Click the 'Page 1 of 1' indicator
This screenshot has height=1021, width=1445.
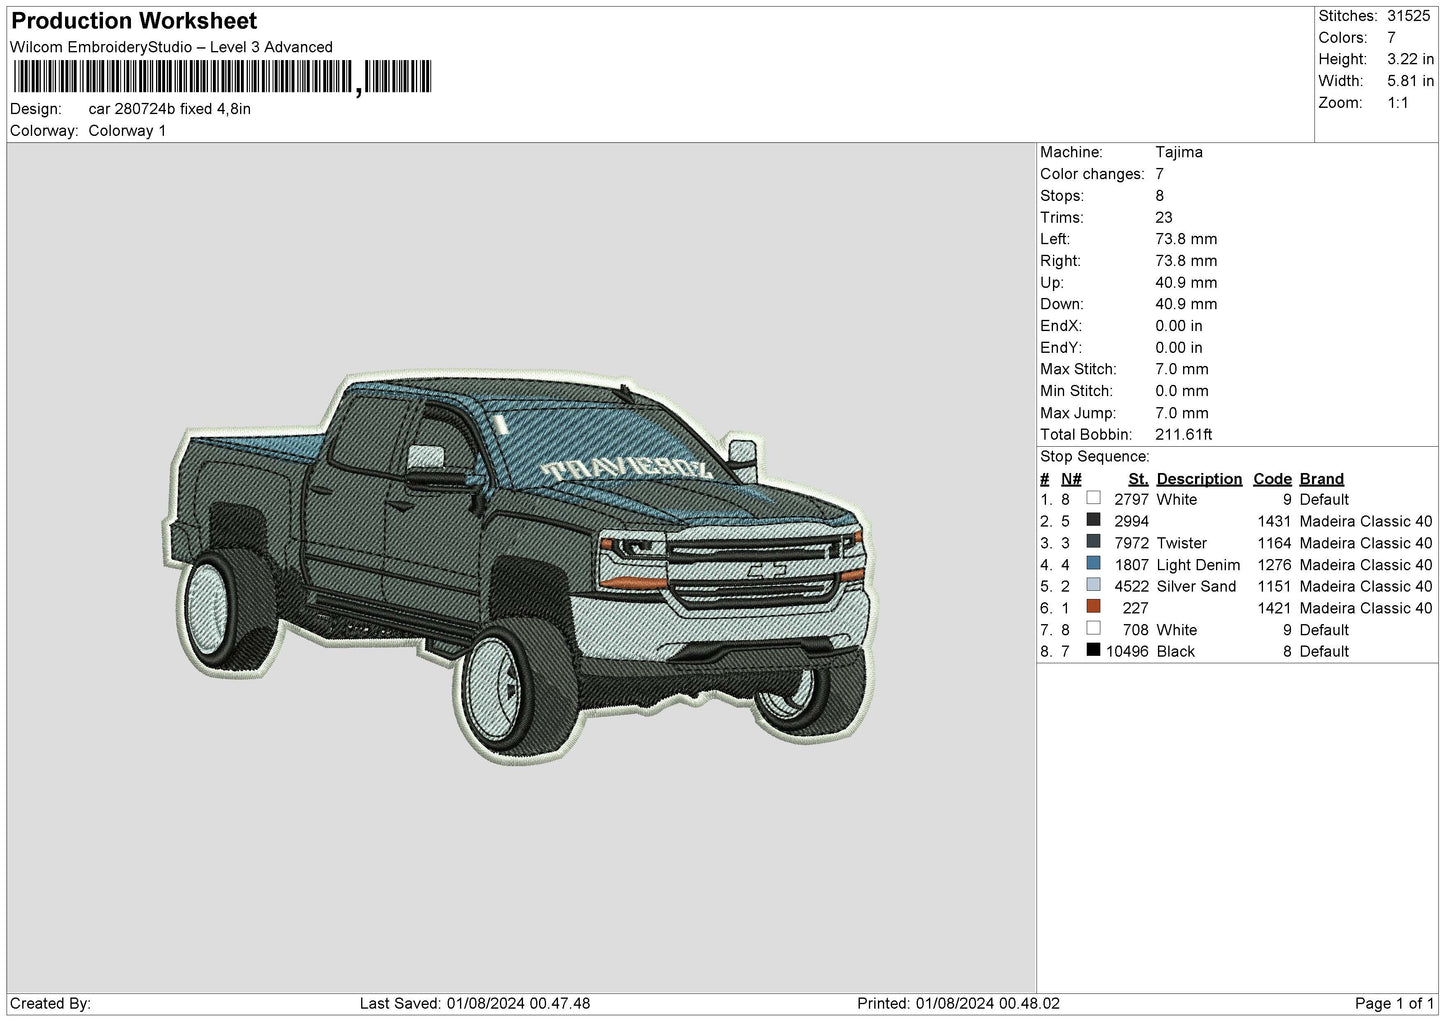(1395, 1003)
